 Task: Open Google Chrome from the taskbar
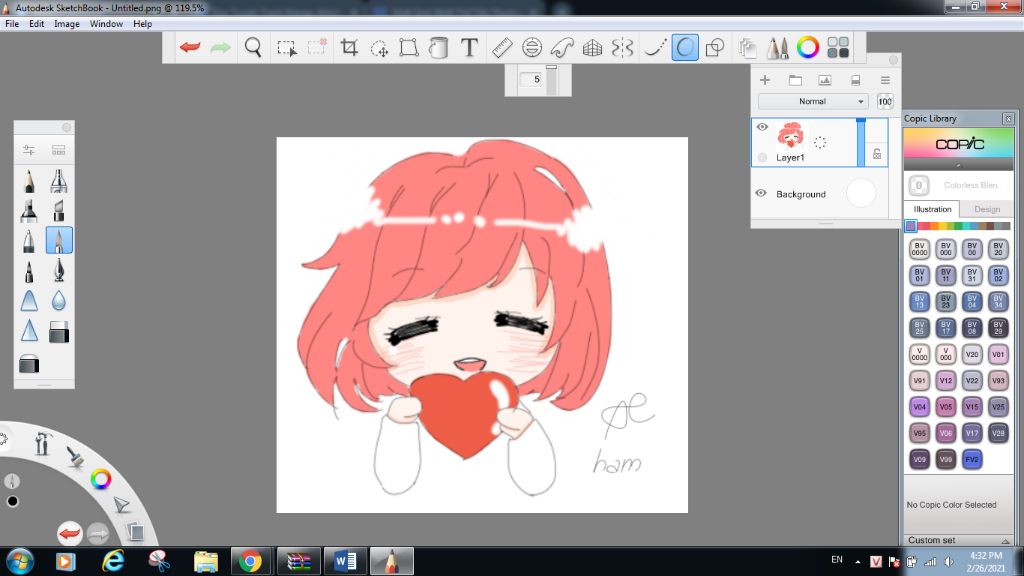(x=250, y=561)
